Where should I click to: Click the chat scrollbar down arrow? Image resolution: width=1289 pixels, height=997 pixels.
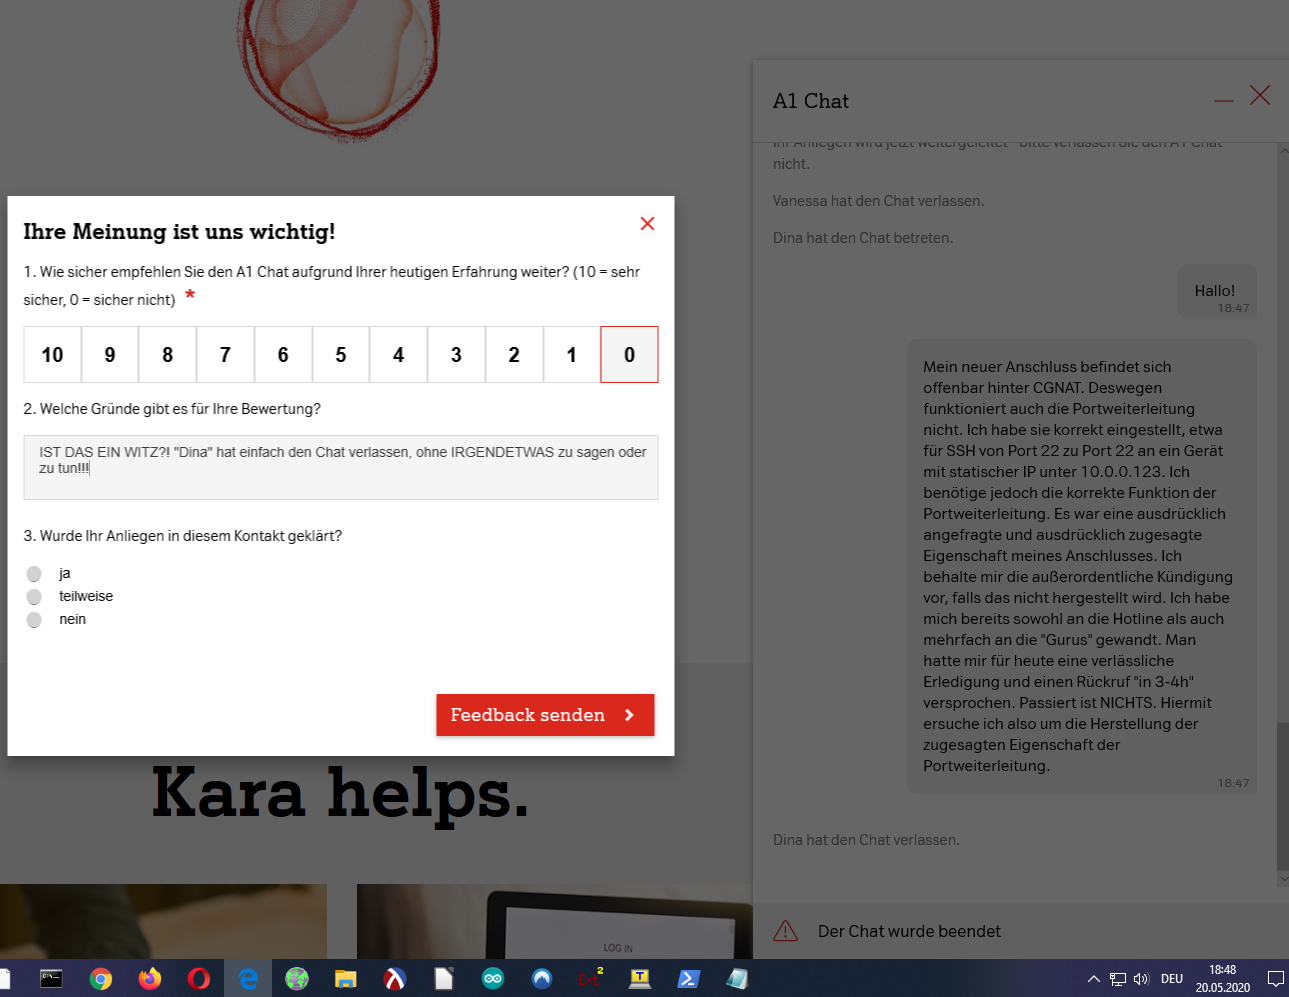point(1283,879)
